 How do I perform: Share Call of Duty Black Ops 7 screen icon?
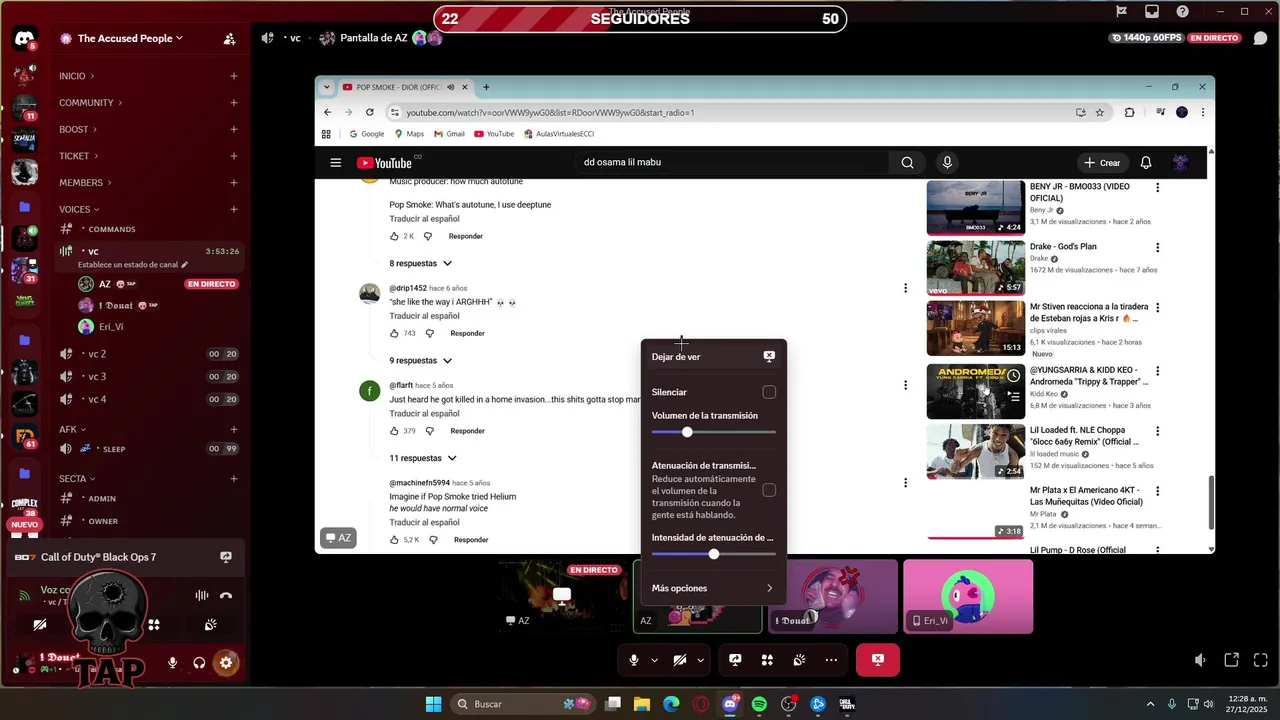[226, 557]
